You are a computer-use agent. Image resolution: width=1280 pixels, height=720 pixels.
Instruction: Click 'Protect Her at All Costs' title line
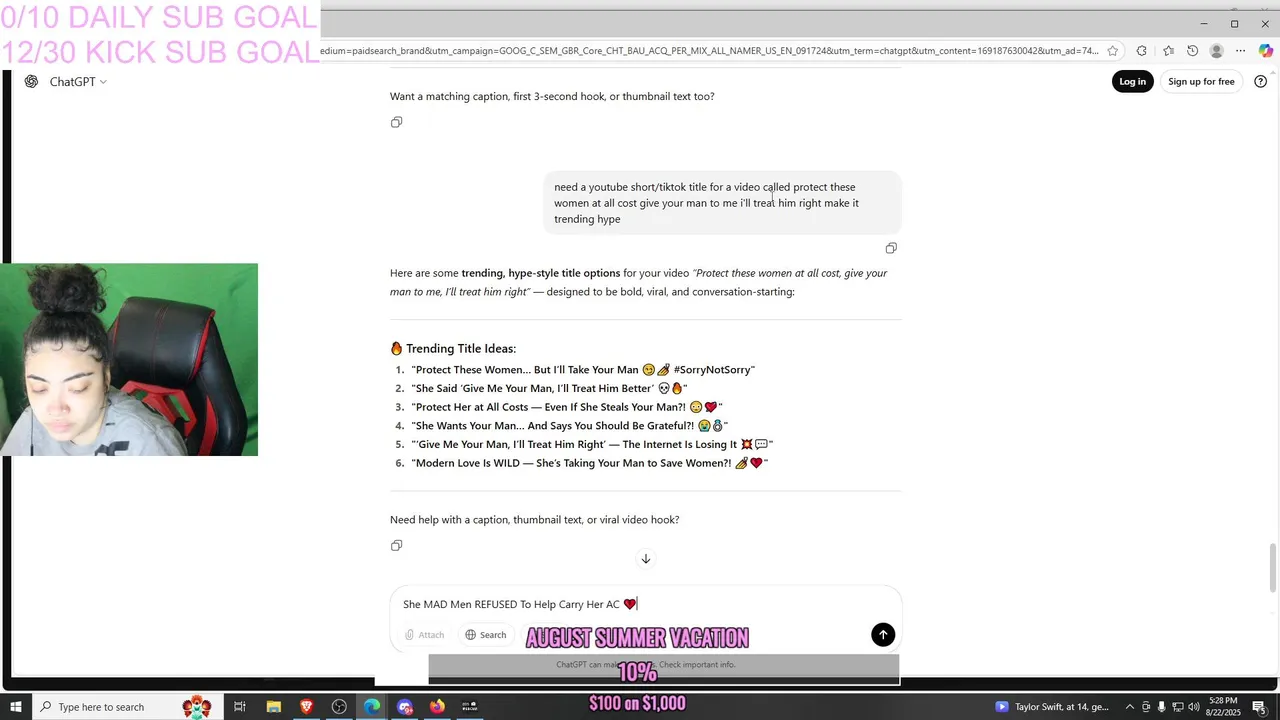[566, 407]
